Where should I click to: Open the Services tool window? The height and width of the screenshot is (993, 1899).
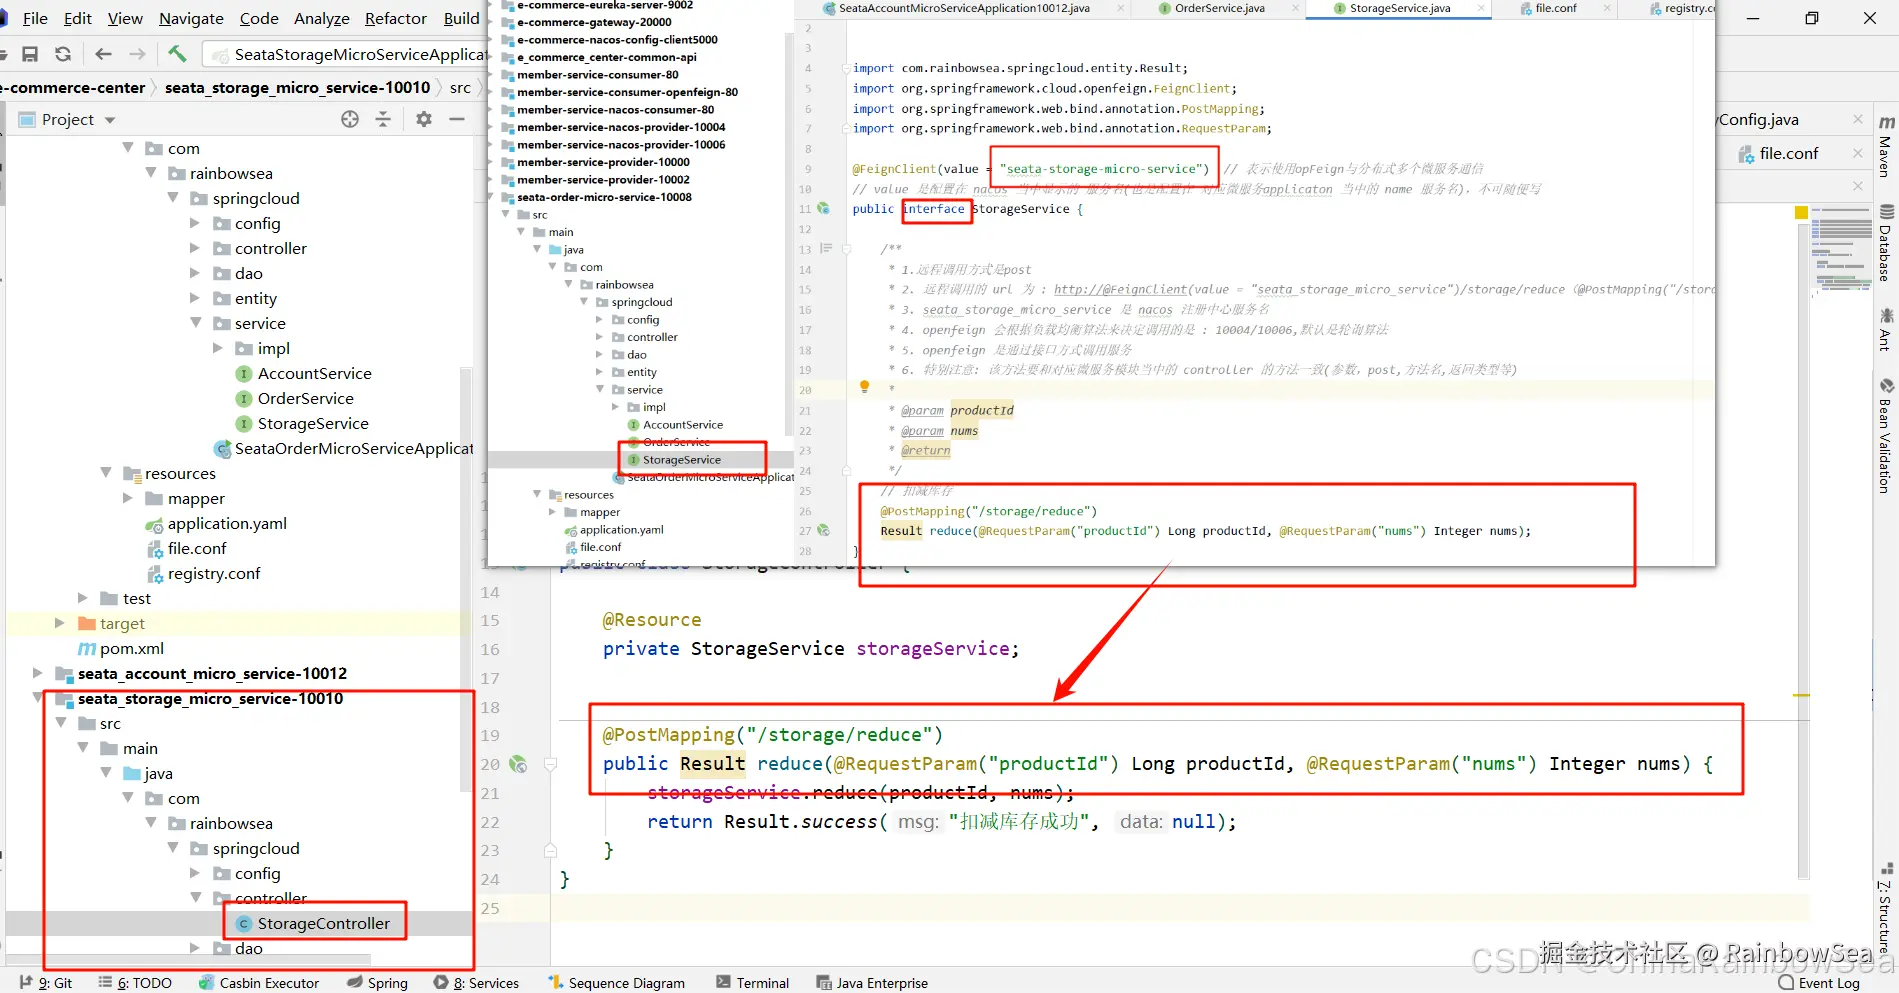pos(476,983)
